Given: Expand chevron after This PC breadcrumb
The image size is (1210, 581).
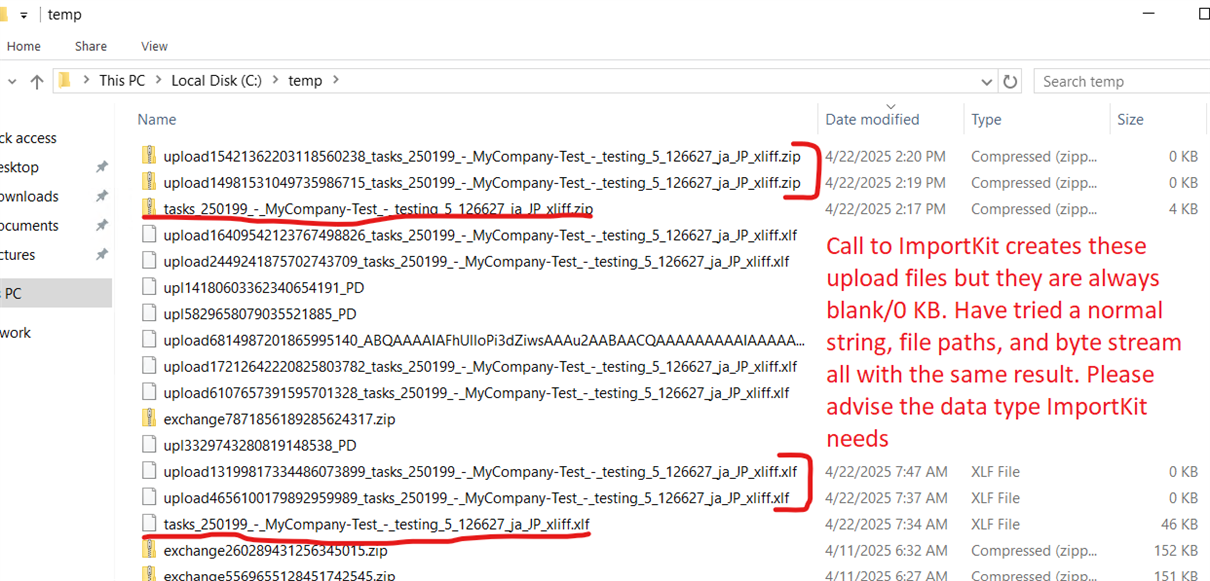Looking at the screenshot, I should pyautogui.click(x=158, y=80).
